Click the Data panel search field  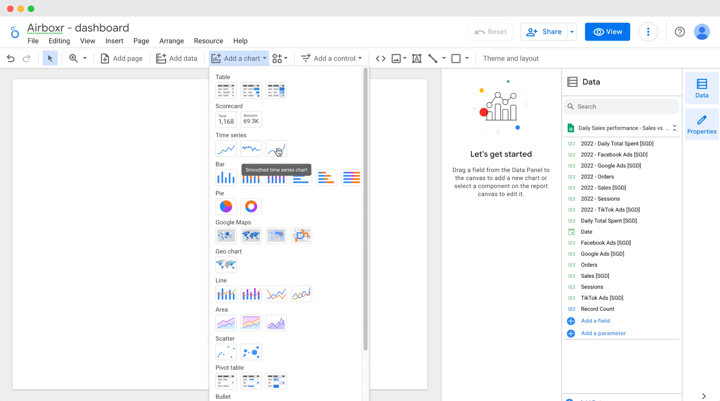tap(621, 107)
